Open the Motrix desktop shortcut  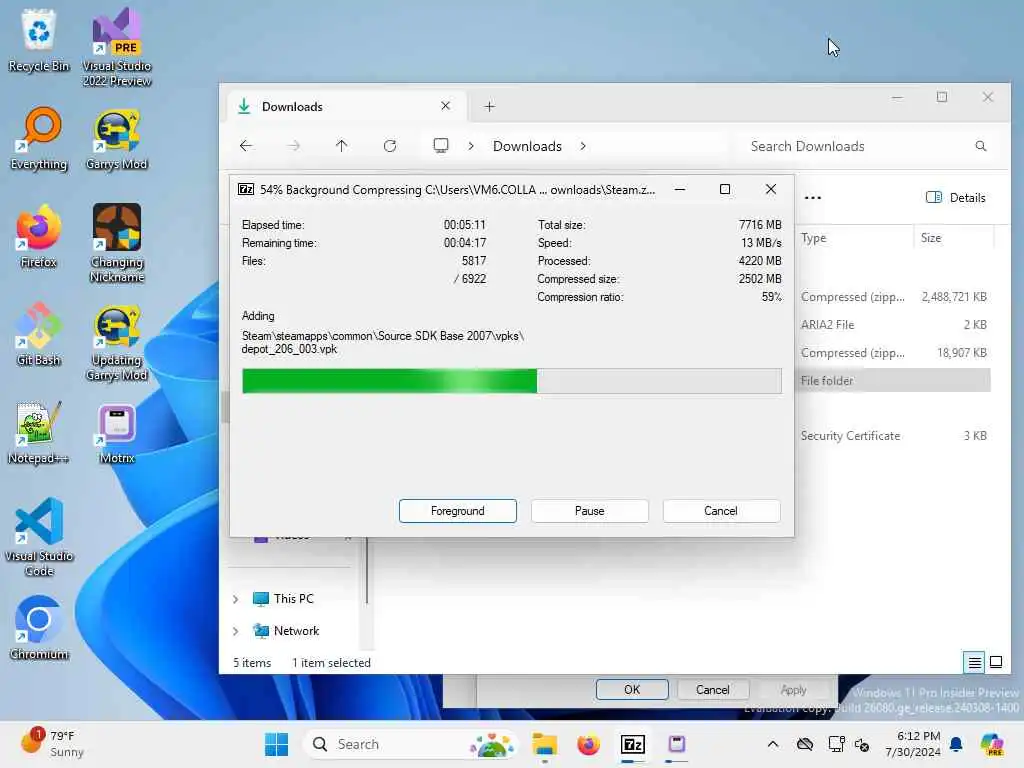[x=117, y=434]
